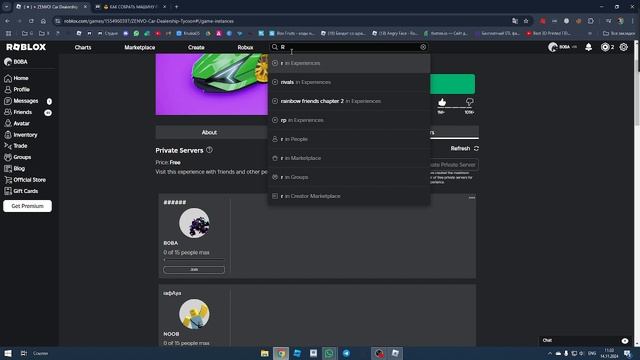The width and height of the screenshot is (640, 360).
Task: Open the Robux page
Action: (x=245, y=47)
